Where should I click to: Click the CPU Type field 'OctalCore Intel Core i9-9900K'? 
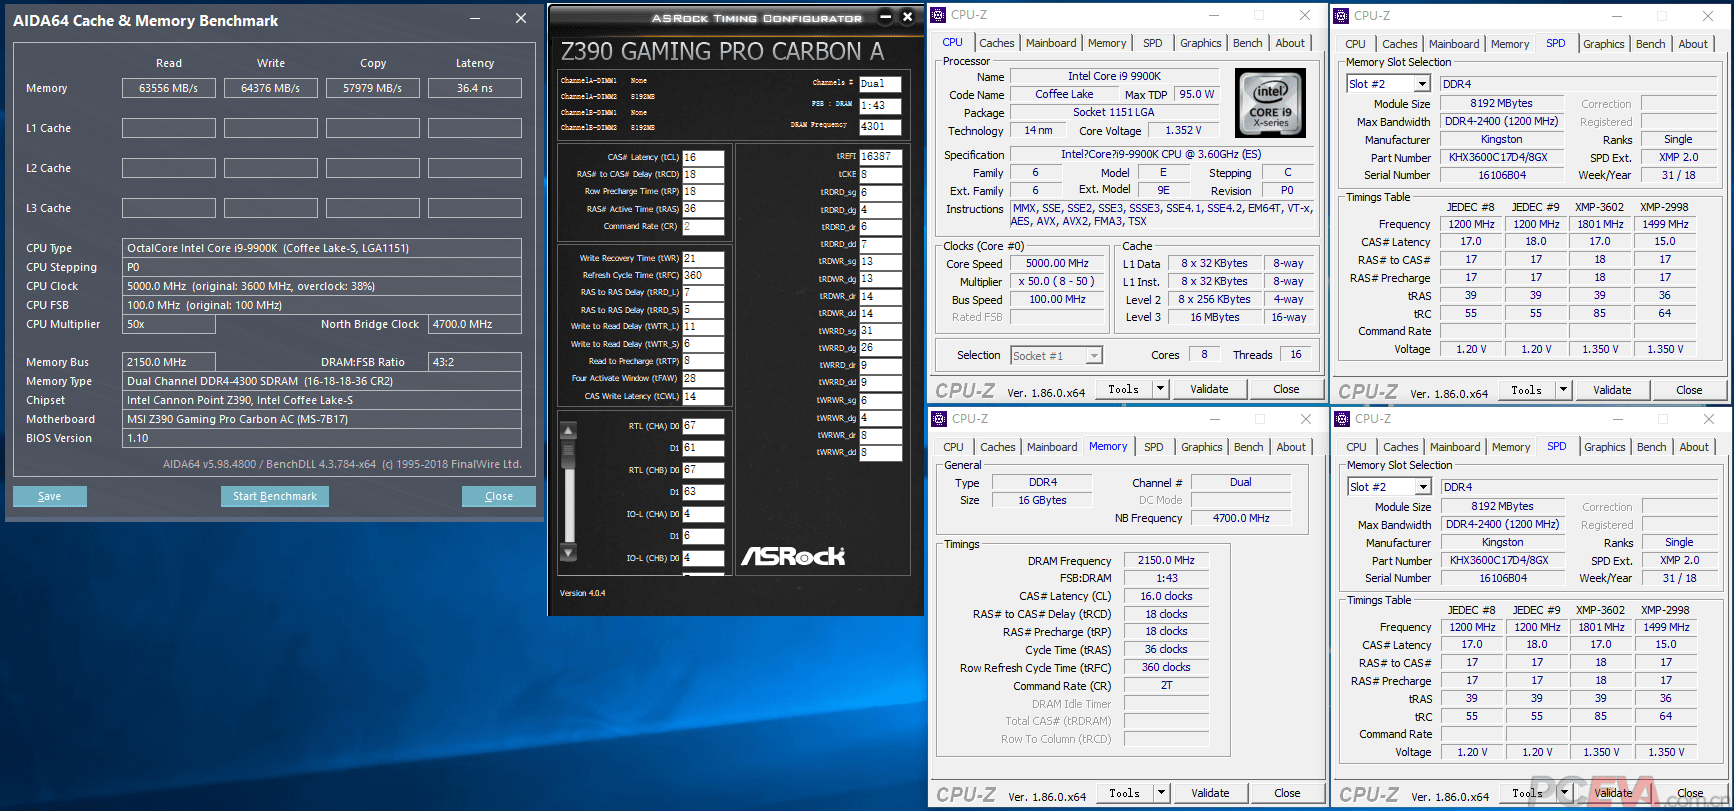coord(322,248)
